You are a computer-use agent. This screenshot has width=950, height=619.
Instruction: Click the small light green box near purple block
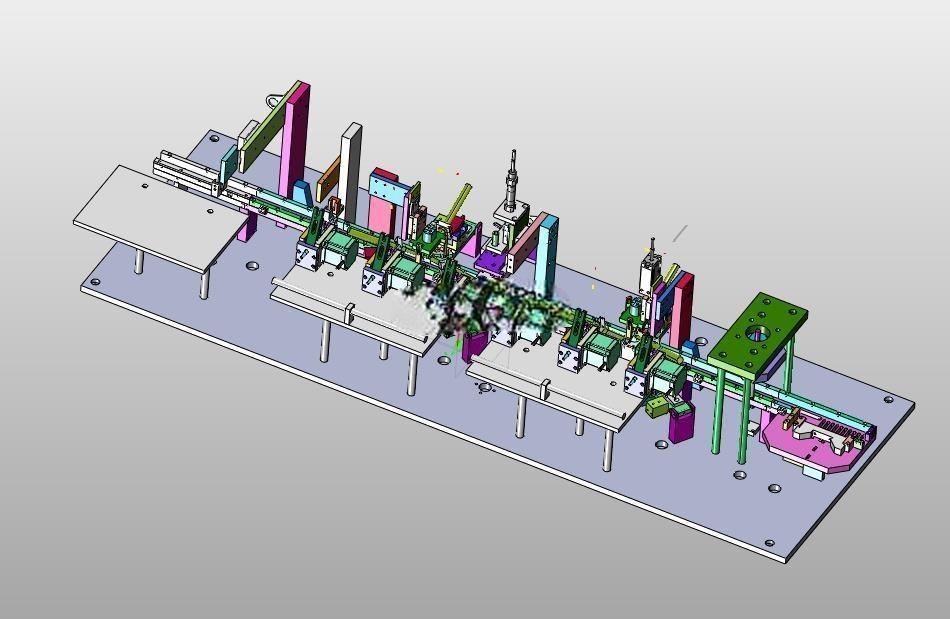(x=657, y=406)
